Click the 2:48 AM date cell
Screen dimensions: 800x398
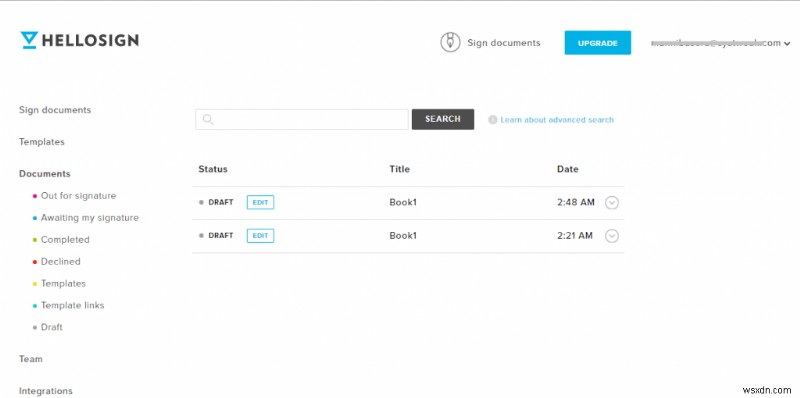point(576,203)
